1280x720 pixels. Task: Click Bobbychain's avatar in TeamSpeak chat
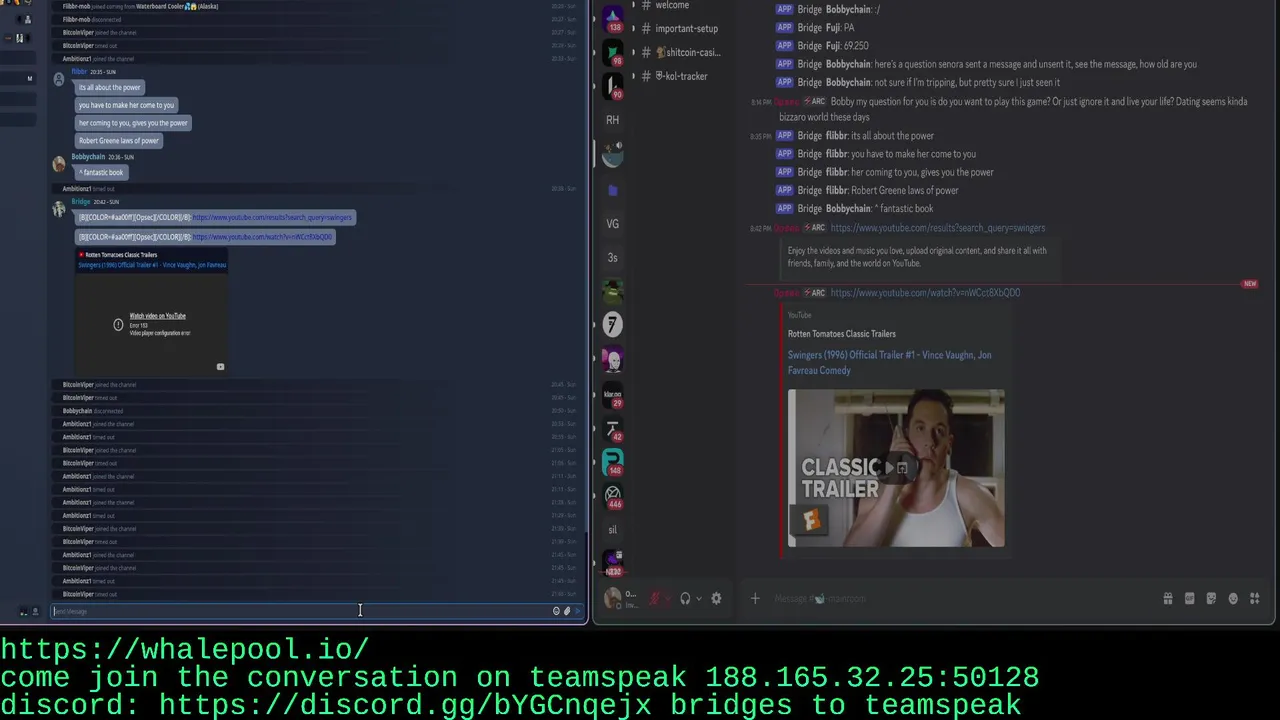(x=59, y=164)
